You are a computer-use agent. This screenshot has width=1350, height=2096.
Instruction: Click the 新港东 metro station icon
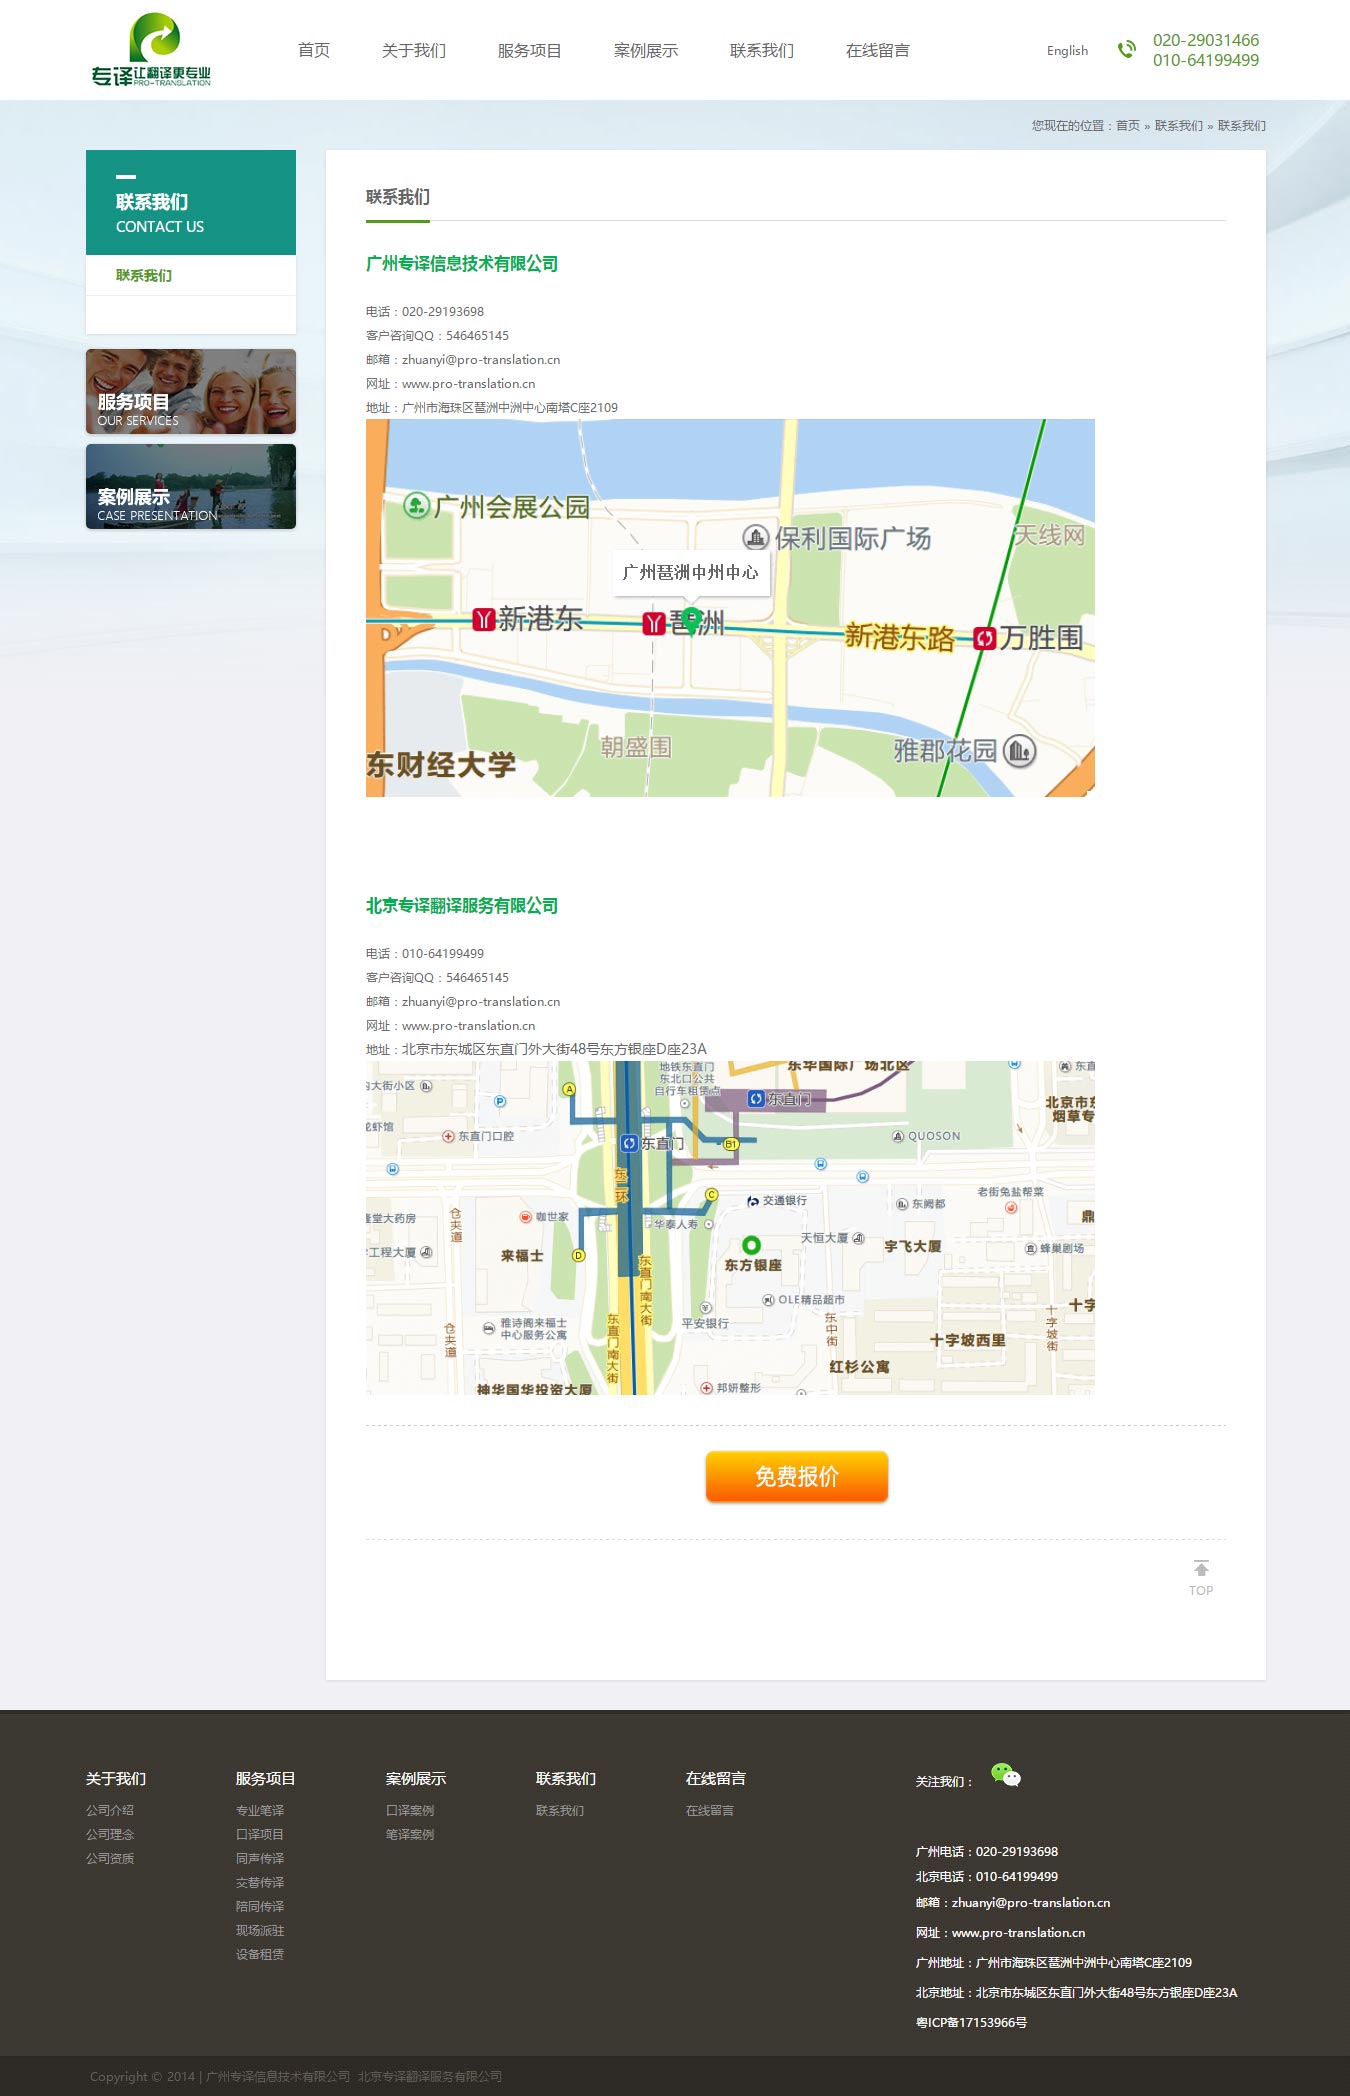pos(484,620)
